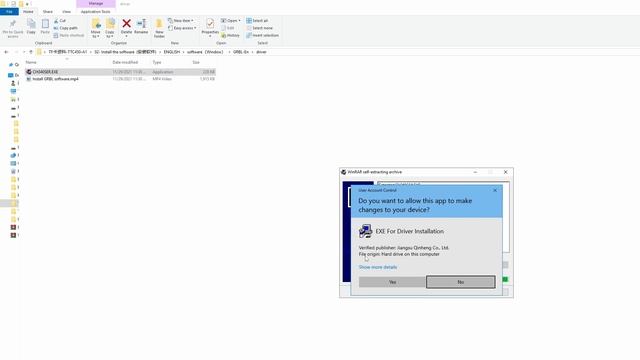
Task: Click GRBL-En breadcrumb segment
Action: pos(241,52)
